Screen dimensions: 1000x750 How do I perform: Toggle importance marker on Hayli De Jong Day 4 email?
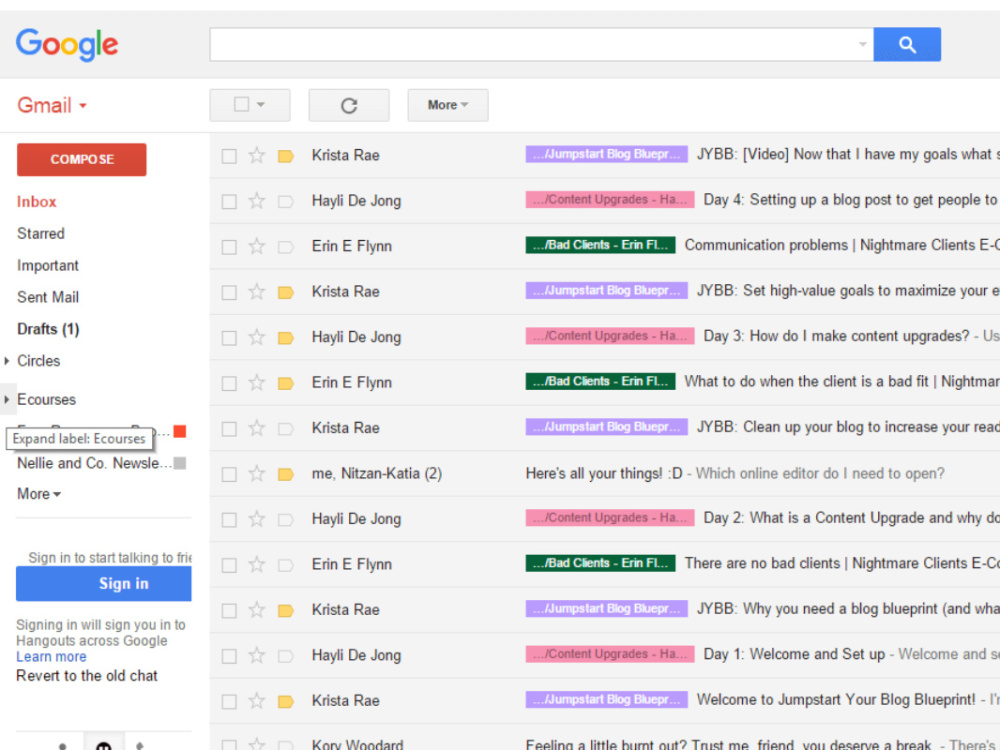point(286,202)
